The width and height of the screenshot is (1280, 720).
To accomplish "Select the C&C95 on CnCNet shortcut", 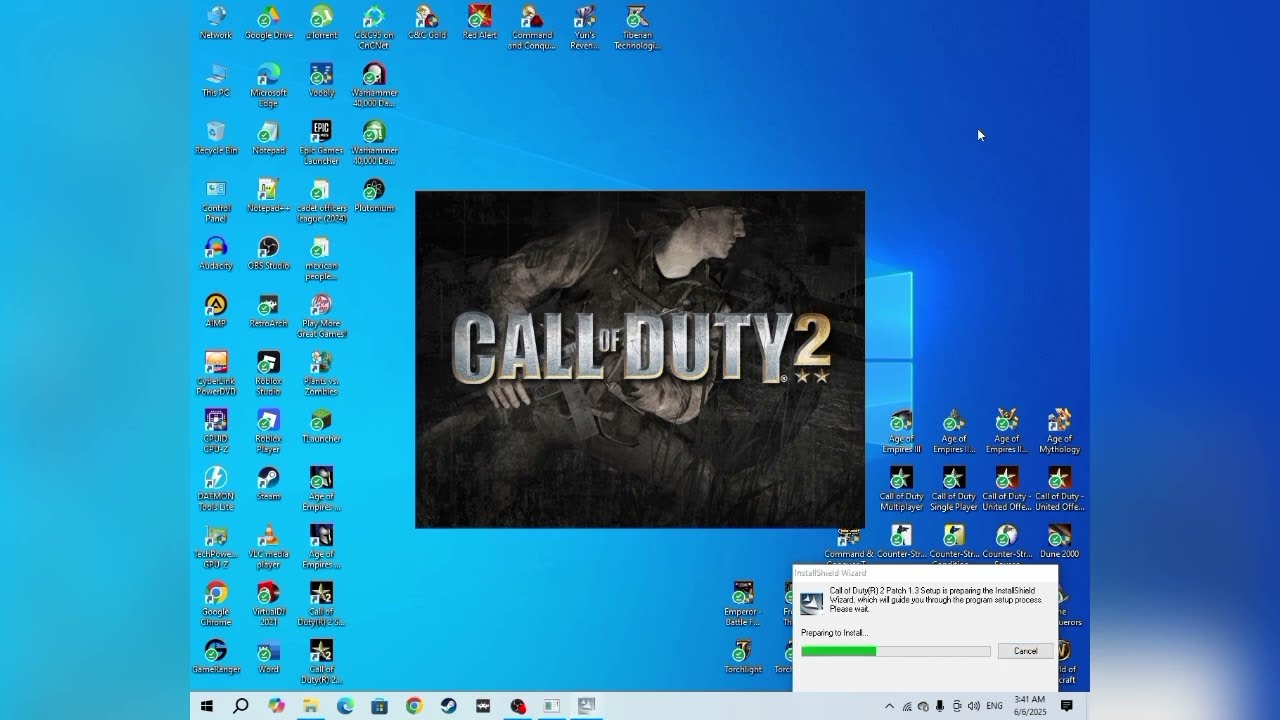I will (374, 28).
